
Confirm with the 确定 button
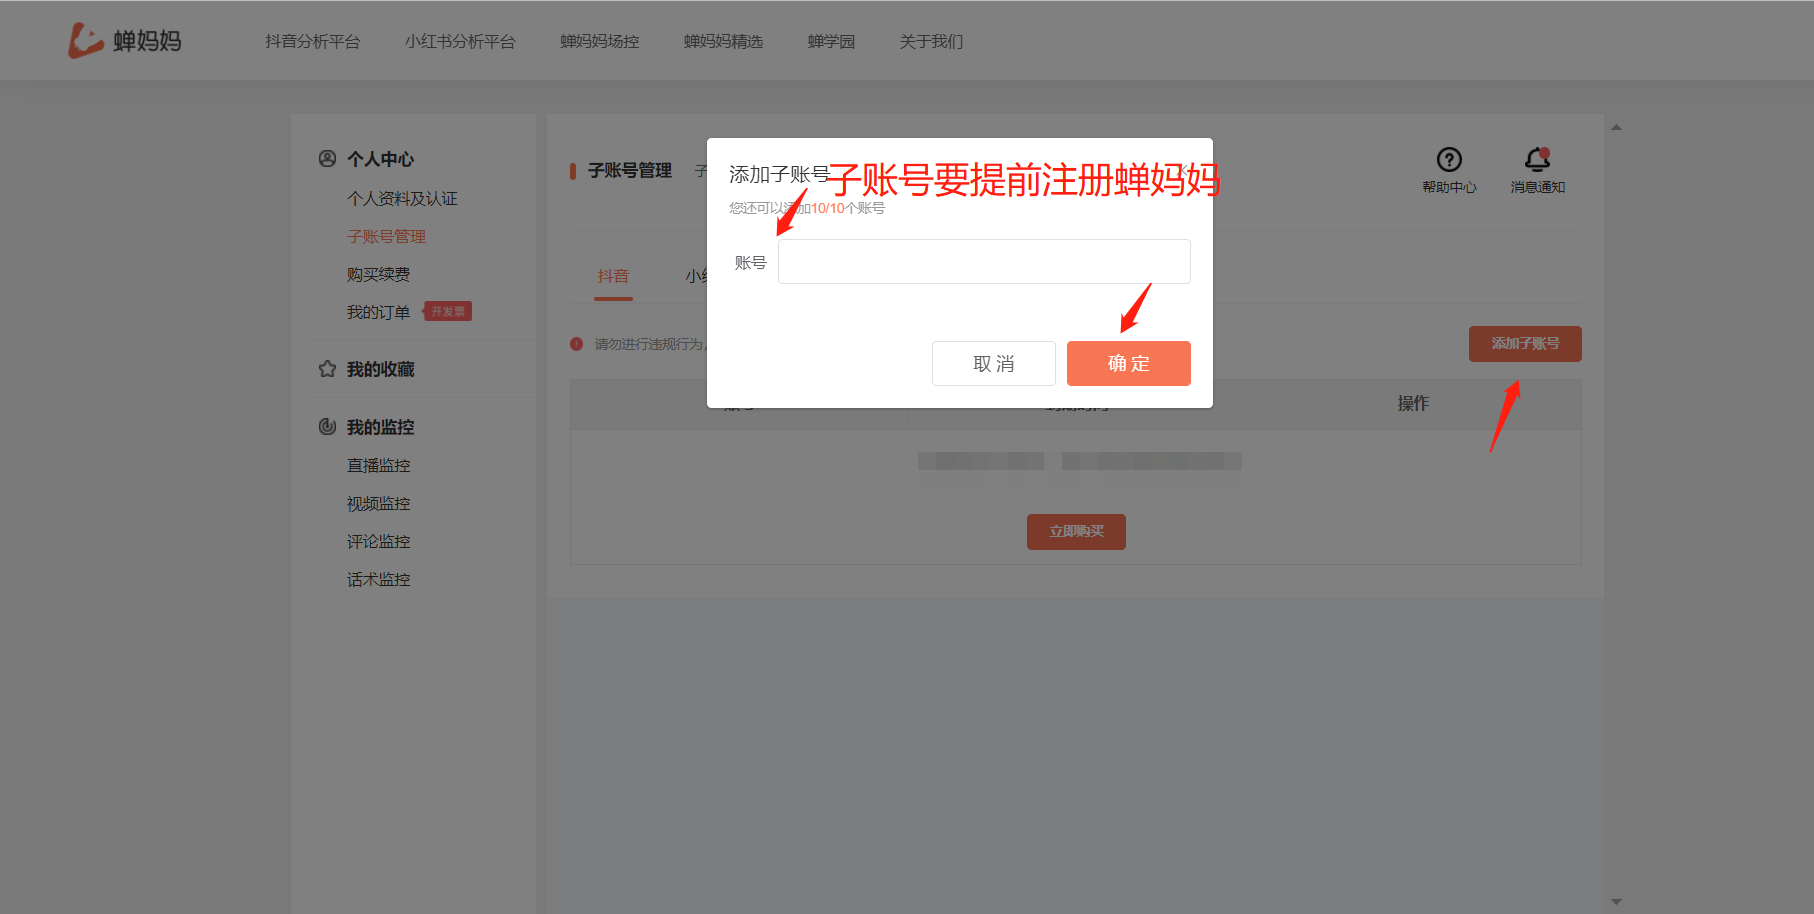click(1129, 363)
